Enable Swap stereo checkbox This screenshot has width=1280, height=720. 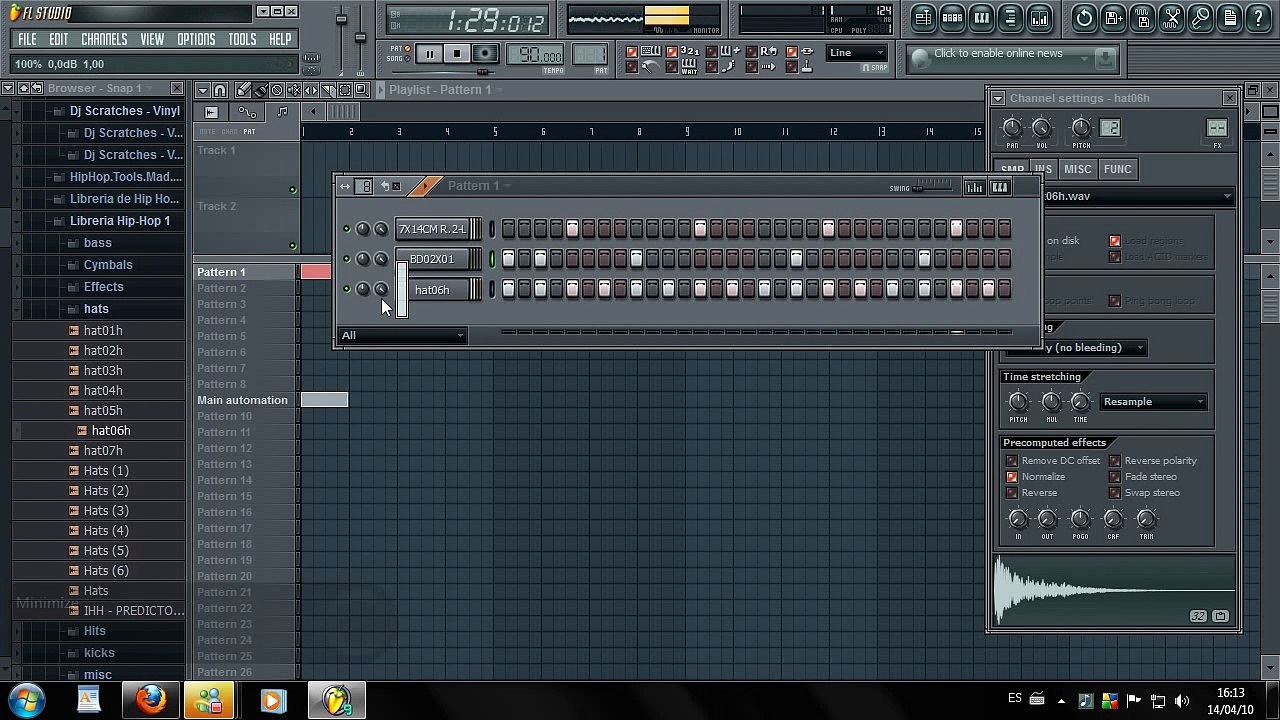coord(1115,493)
